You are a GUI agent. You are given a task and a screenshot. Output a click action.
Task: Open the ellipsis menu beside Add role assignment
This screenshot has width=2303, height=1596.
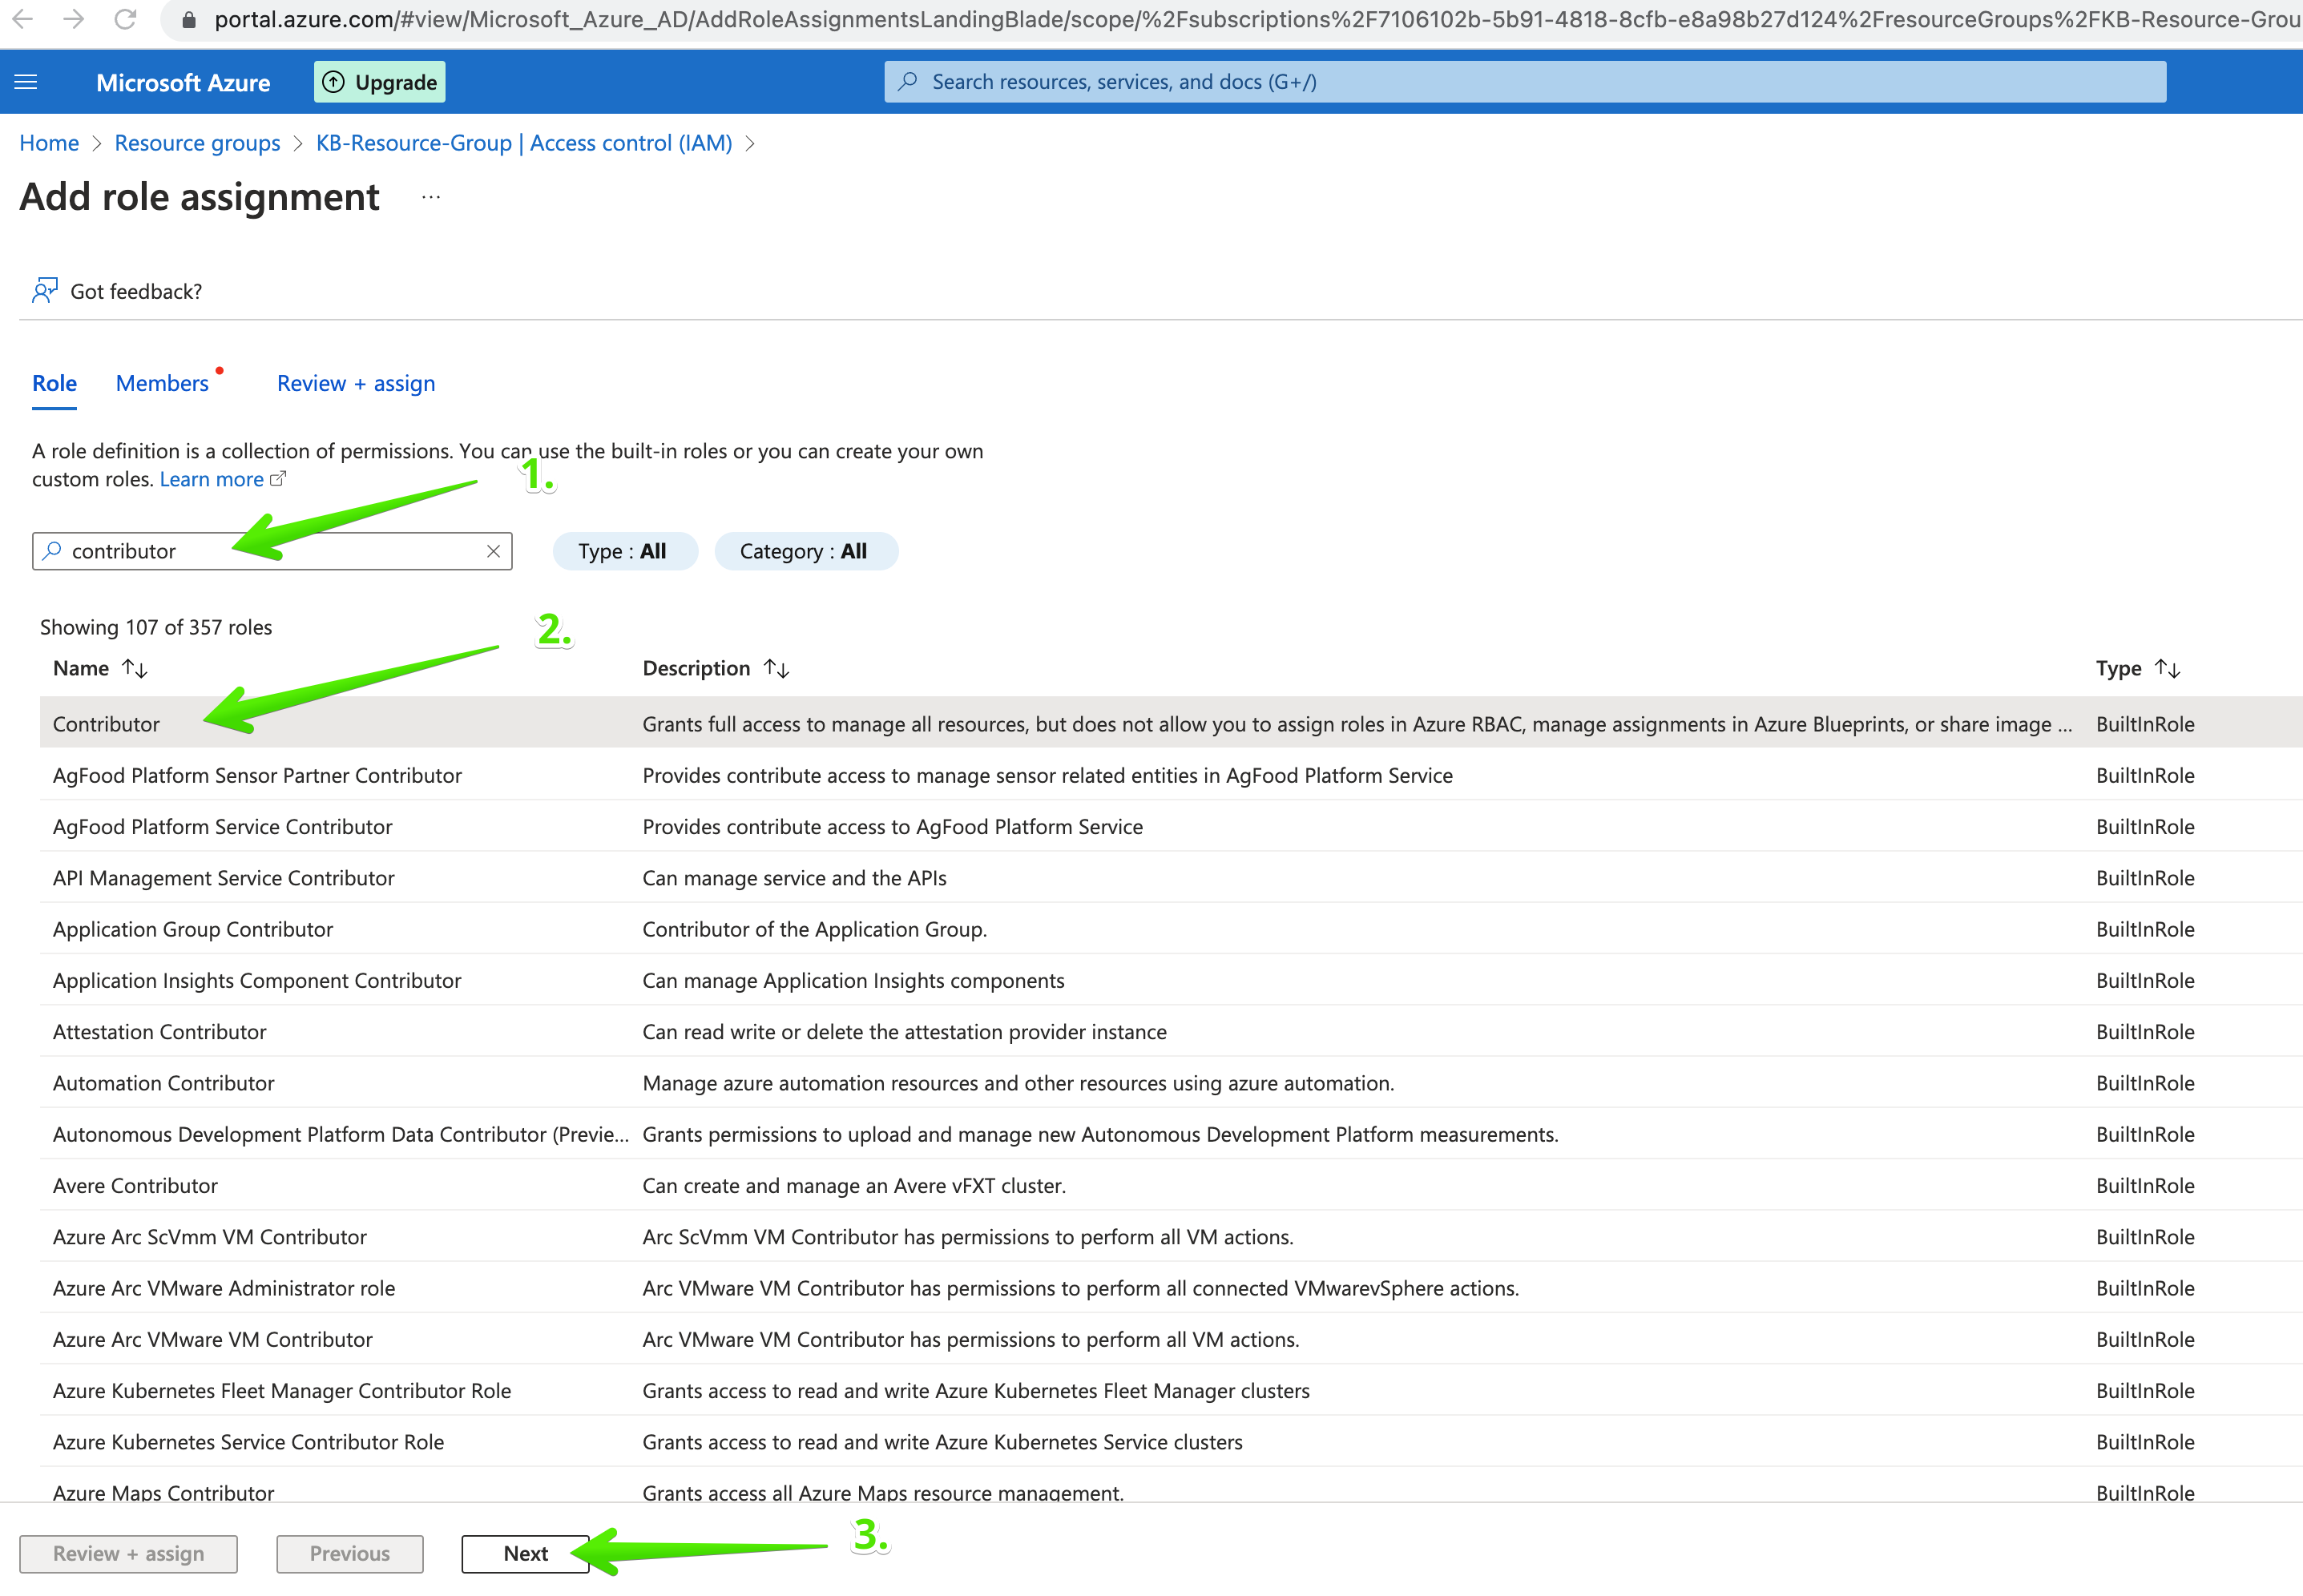coord(431,197)
